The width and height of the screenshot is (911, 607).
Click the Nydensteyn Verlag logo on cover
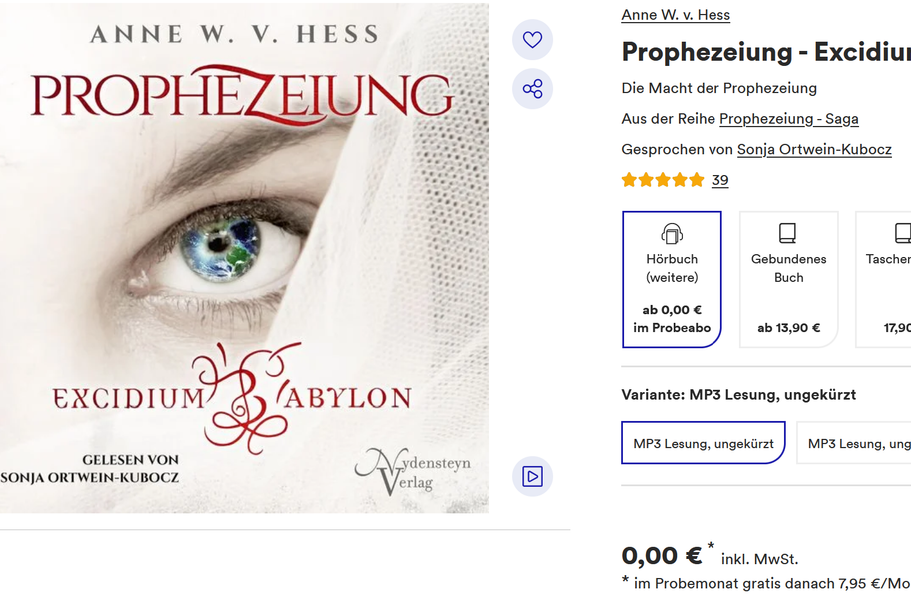(x=413, y=471)
